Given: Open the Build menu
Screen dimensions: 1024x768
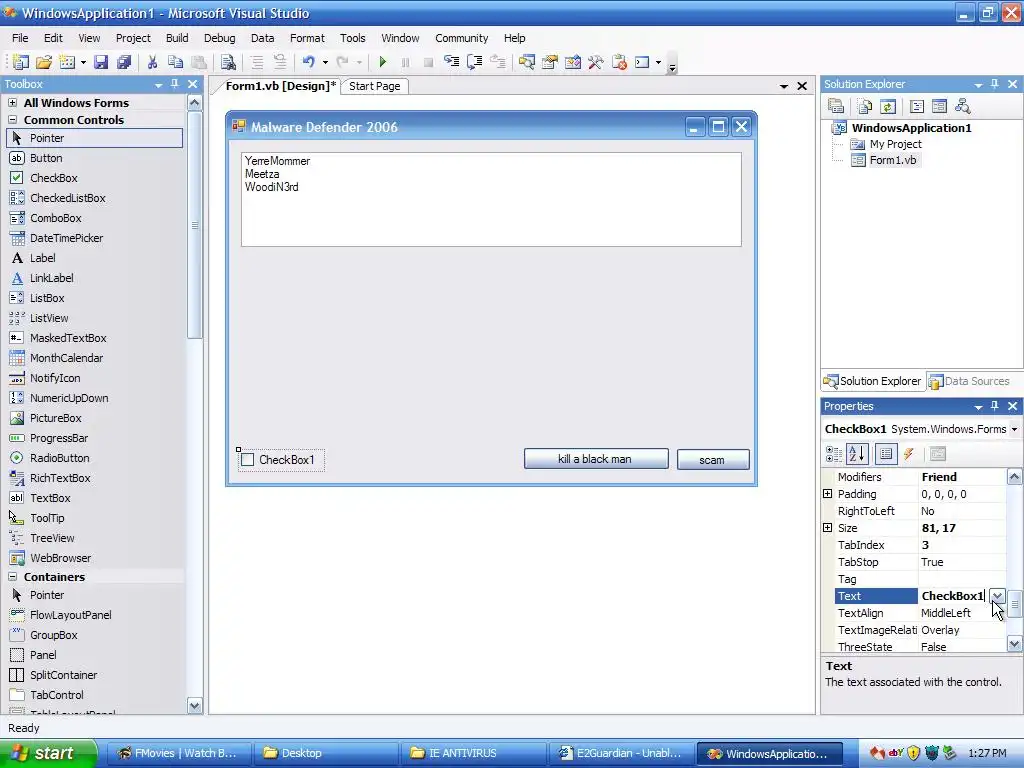Looking at the screenshot, I should click(x=177, y=38).
